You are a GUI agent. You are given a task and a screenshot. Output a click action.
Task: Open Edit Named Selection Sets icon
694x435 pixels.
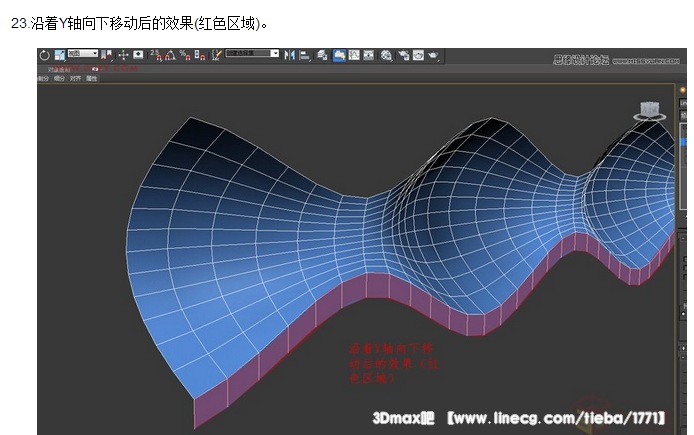tap(216, 55)
